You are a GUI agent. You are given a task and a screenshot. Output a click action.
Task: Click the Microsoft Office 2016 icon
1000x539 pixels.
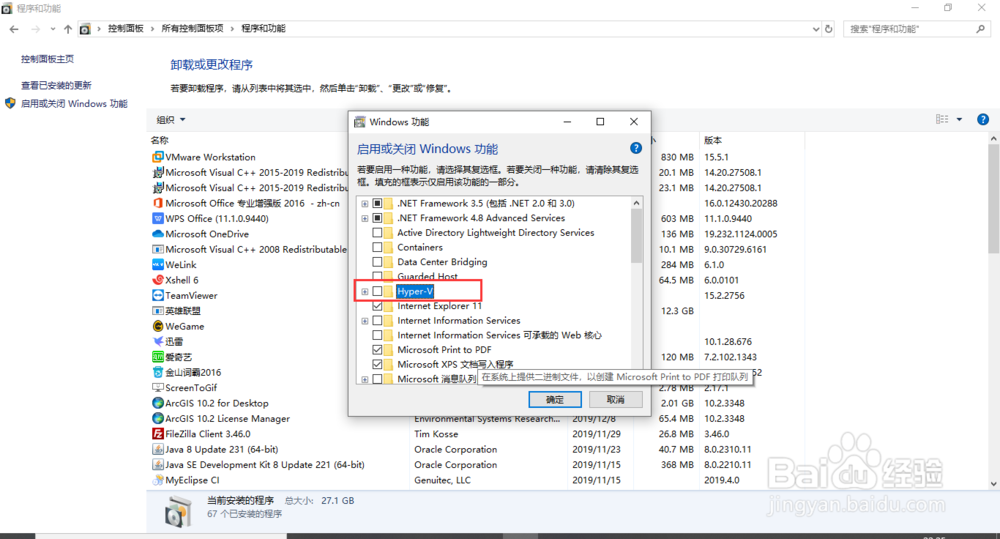tap(158, 203)
